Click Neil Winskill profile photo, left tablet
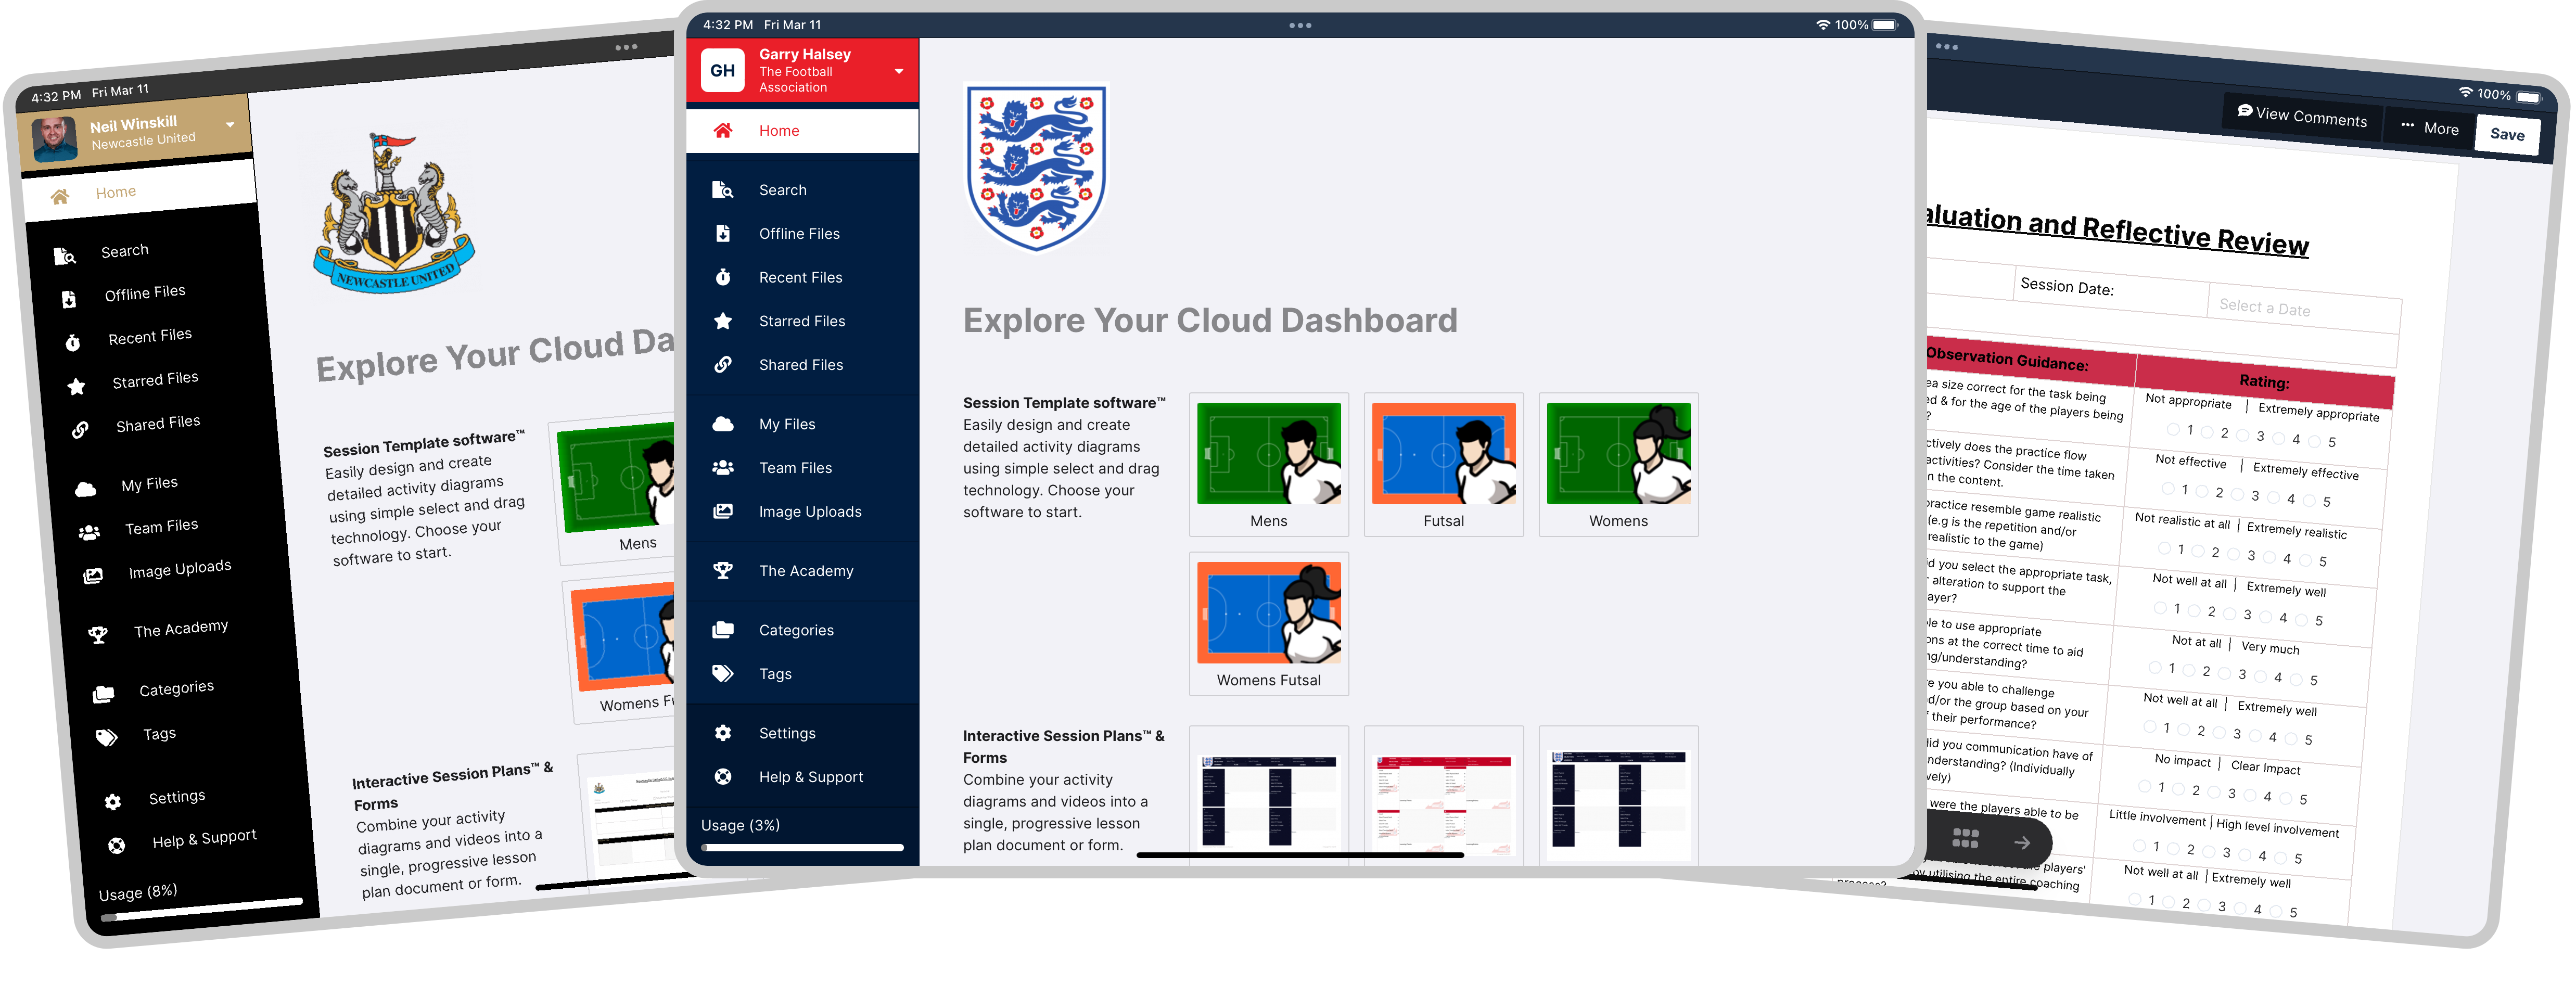Viewport: 2576px width, 997px height. click(55, 140)
